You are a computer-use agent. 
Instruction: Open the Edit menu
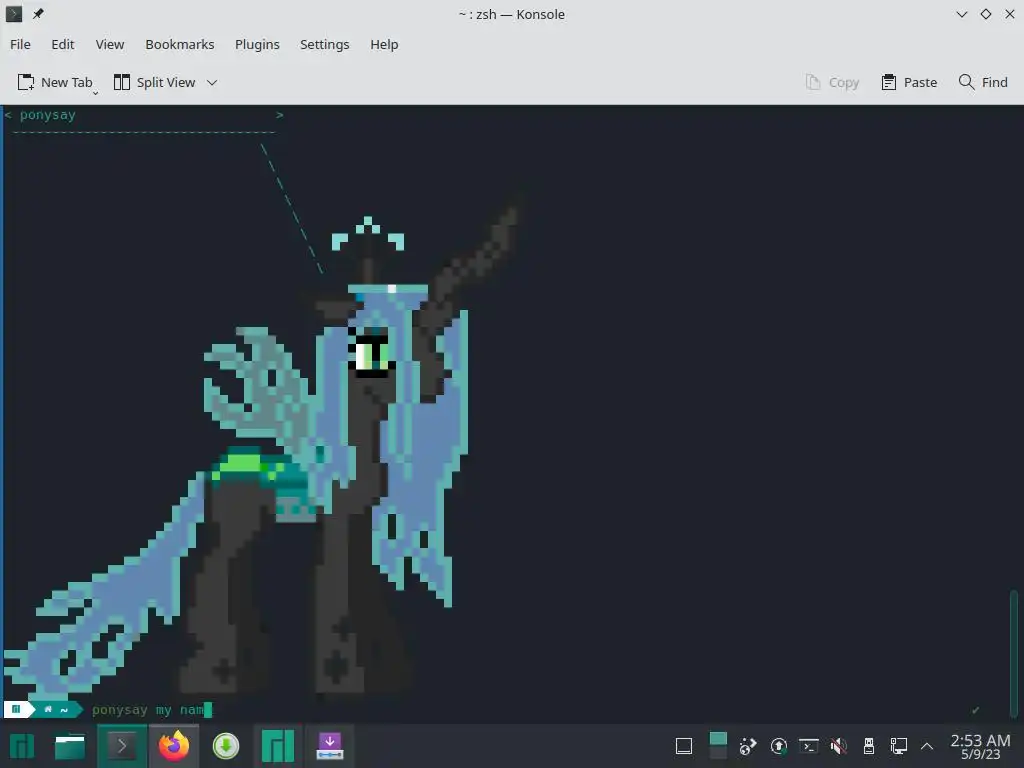tap(63, 44)
